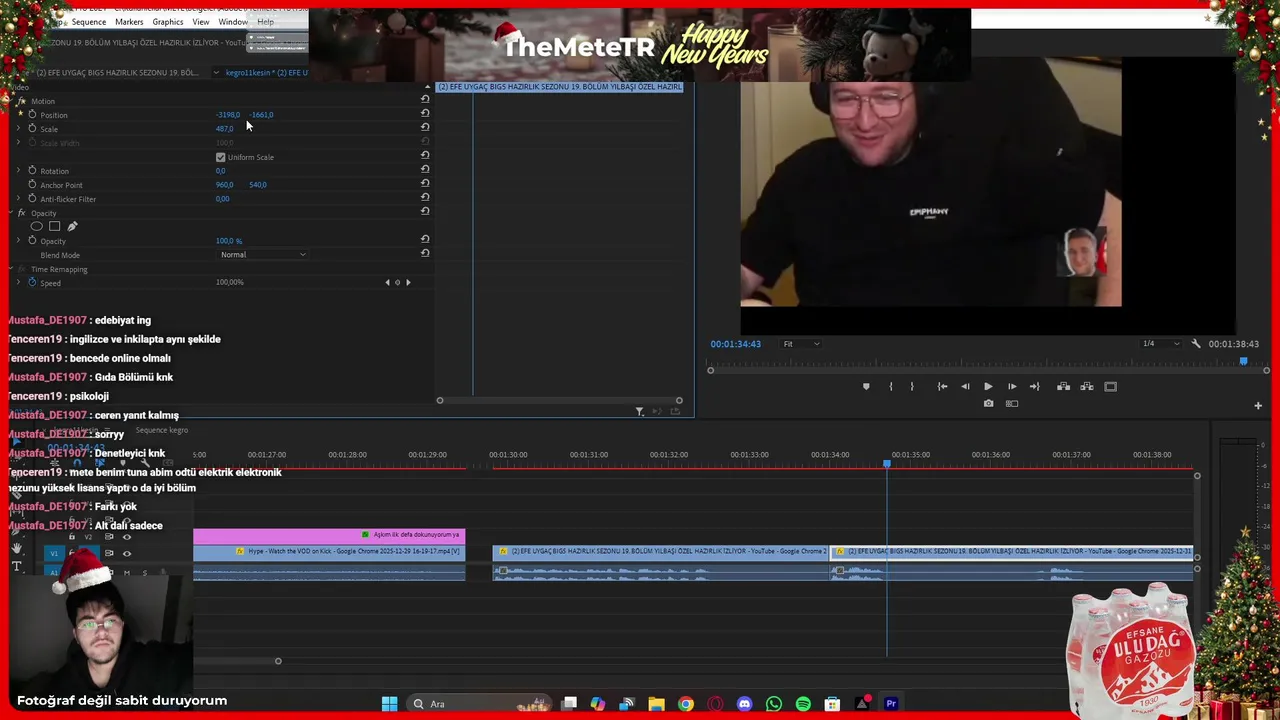Viewport: 1280px width, 720px height.
Task: Go to previous Speed keyframe
Action: [388, 282]
